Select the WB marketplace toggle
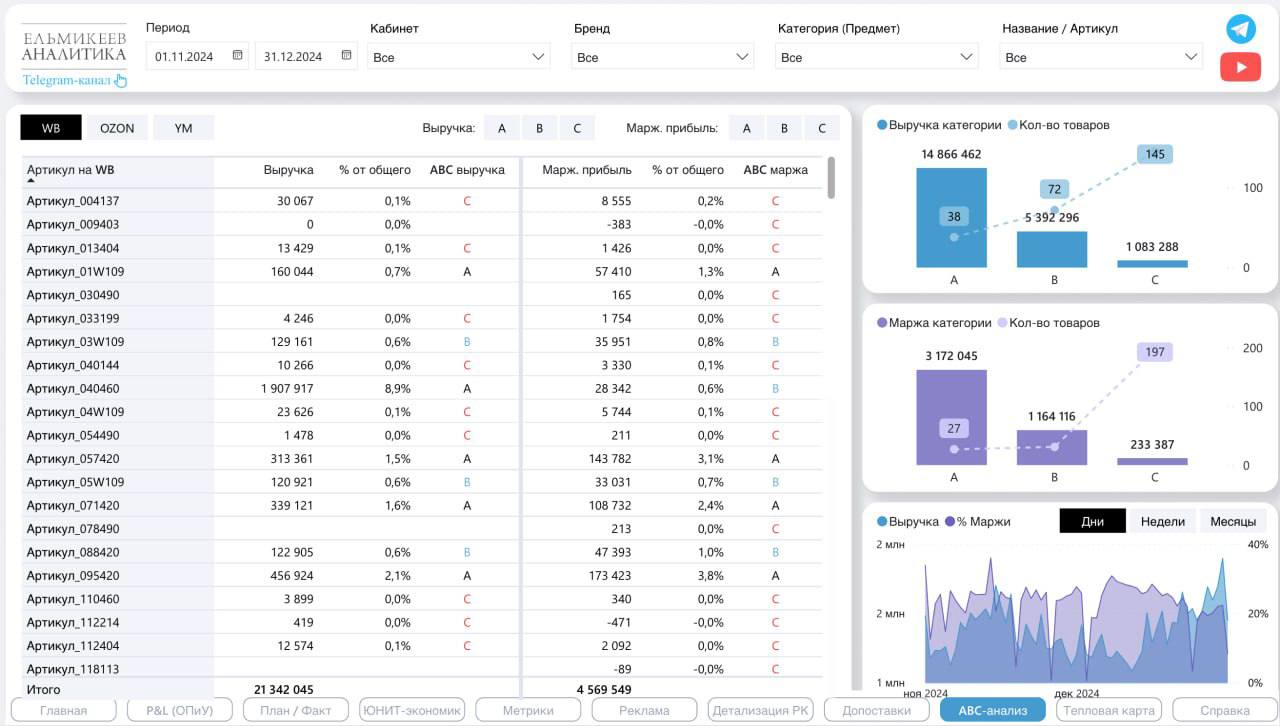The height and width of the screenshot is (726, 1280). click(x=51, y=128)
